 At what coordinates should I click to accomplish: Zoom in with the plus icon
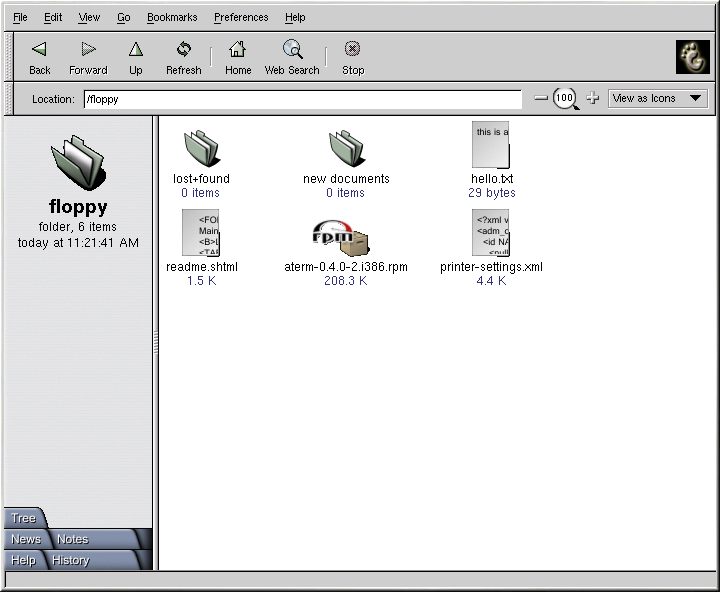pos(592,98)
